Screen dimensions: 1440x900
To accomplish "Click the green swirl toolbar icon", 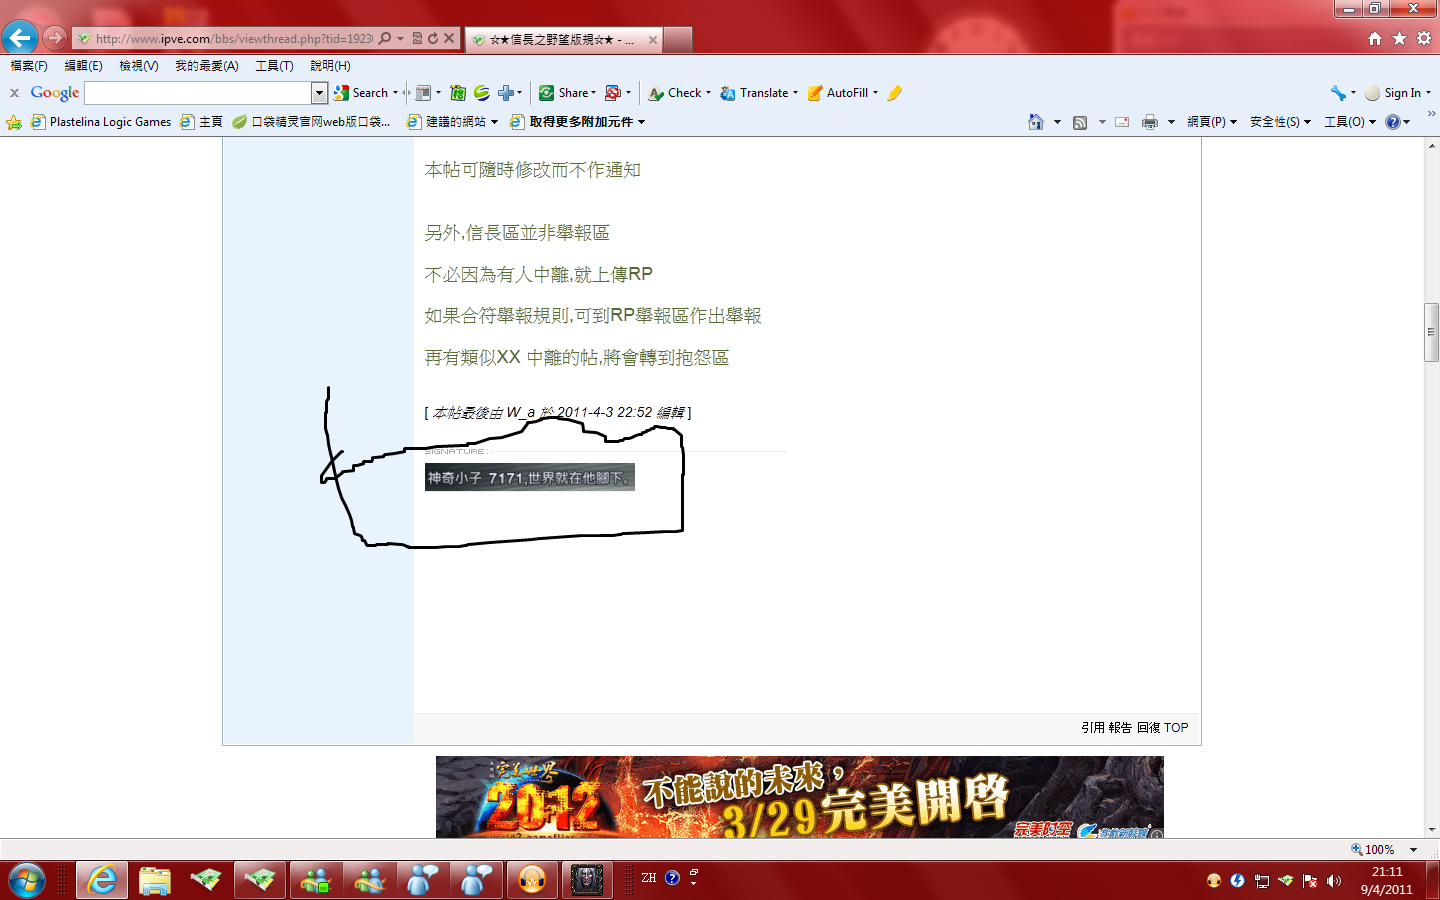I will tap(482, 93).
